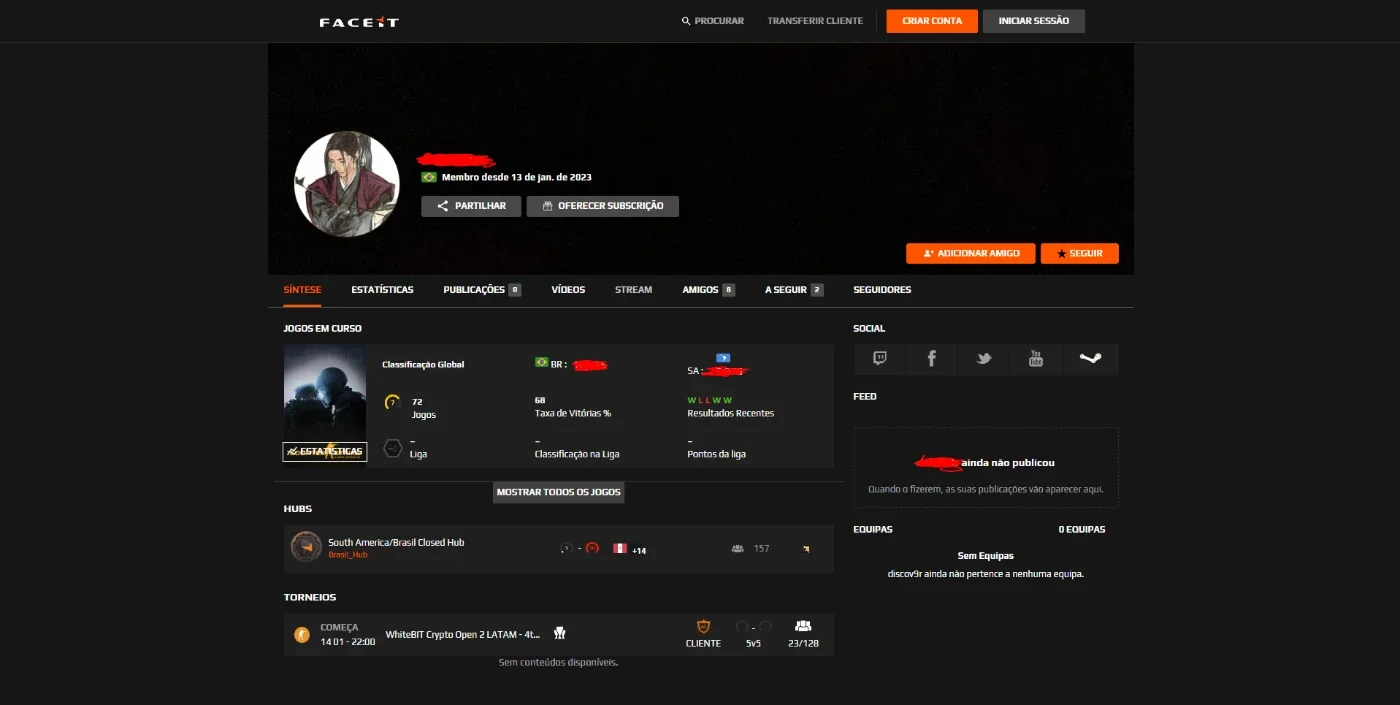1400x705 pixels.
Task: Switch to the SÍNTESE tab
Action: click(x=302, y=290)
